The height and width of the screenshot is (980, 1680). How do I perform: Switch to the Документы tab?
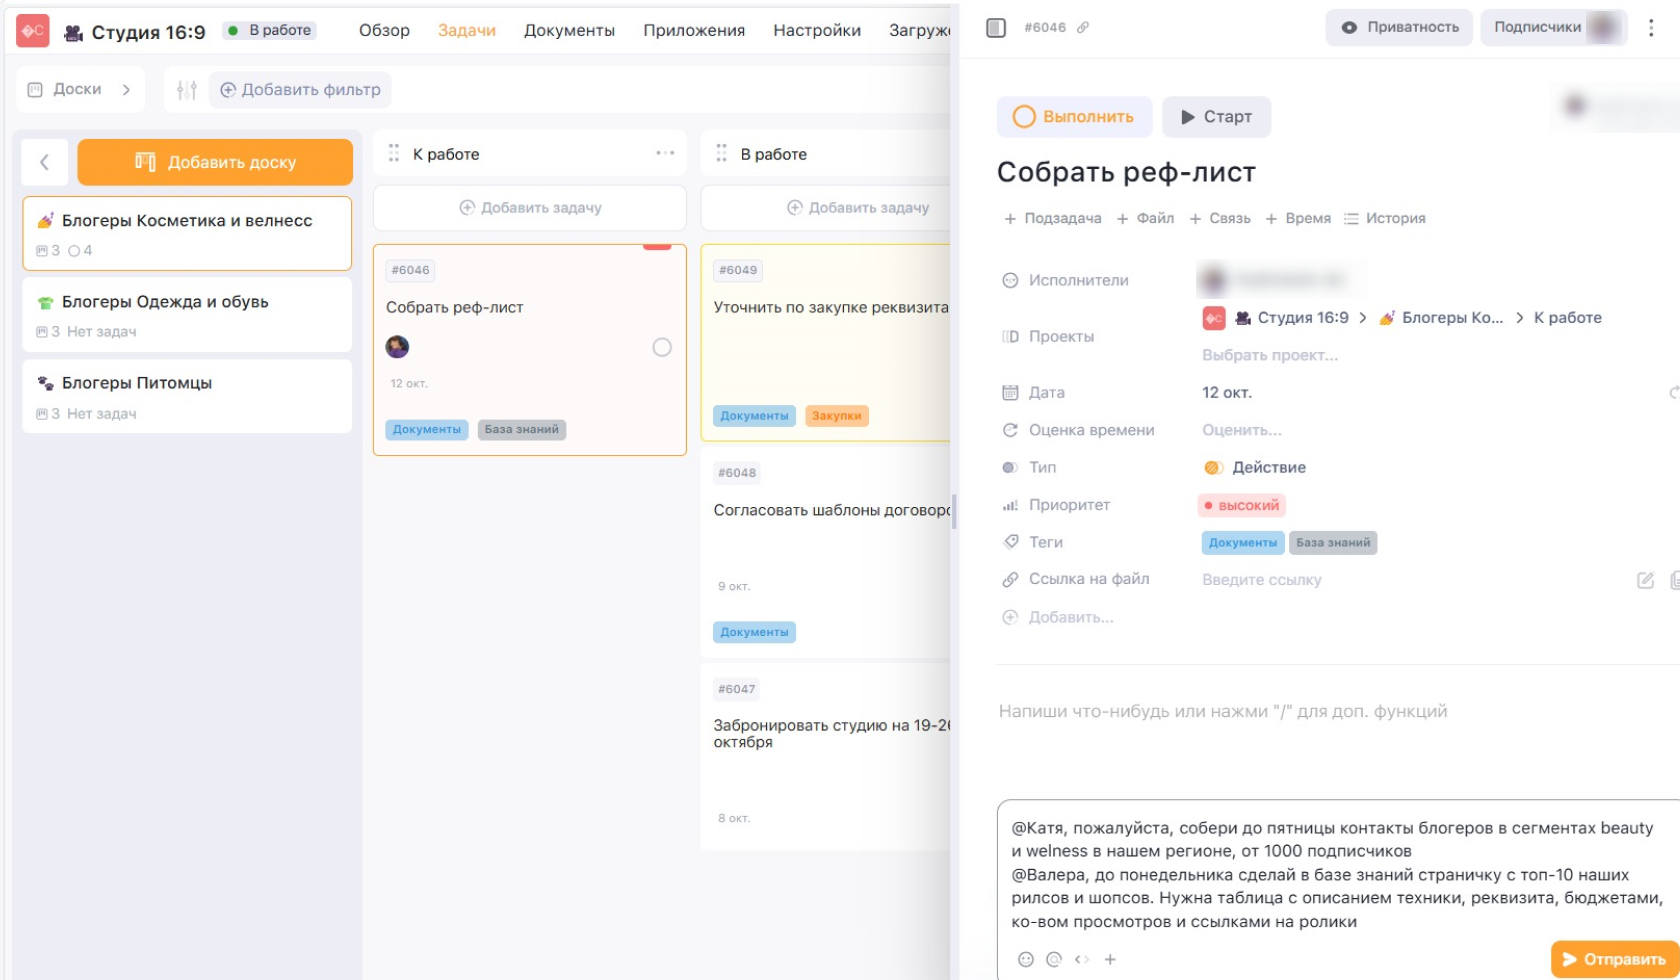(569, 31)
